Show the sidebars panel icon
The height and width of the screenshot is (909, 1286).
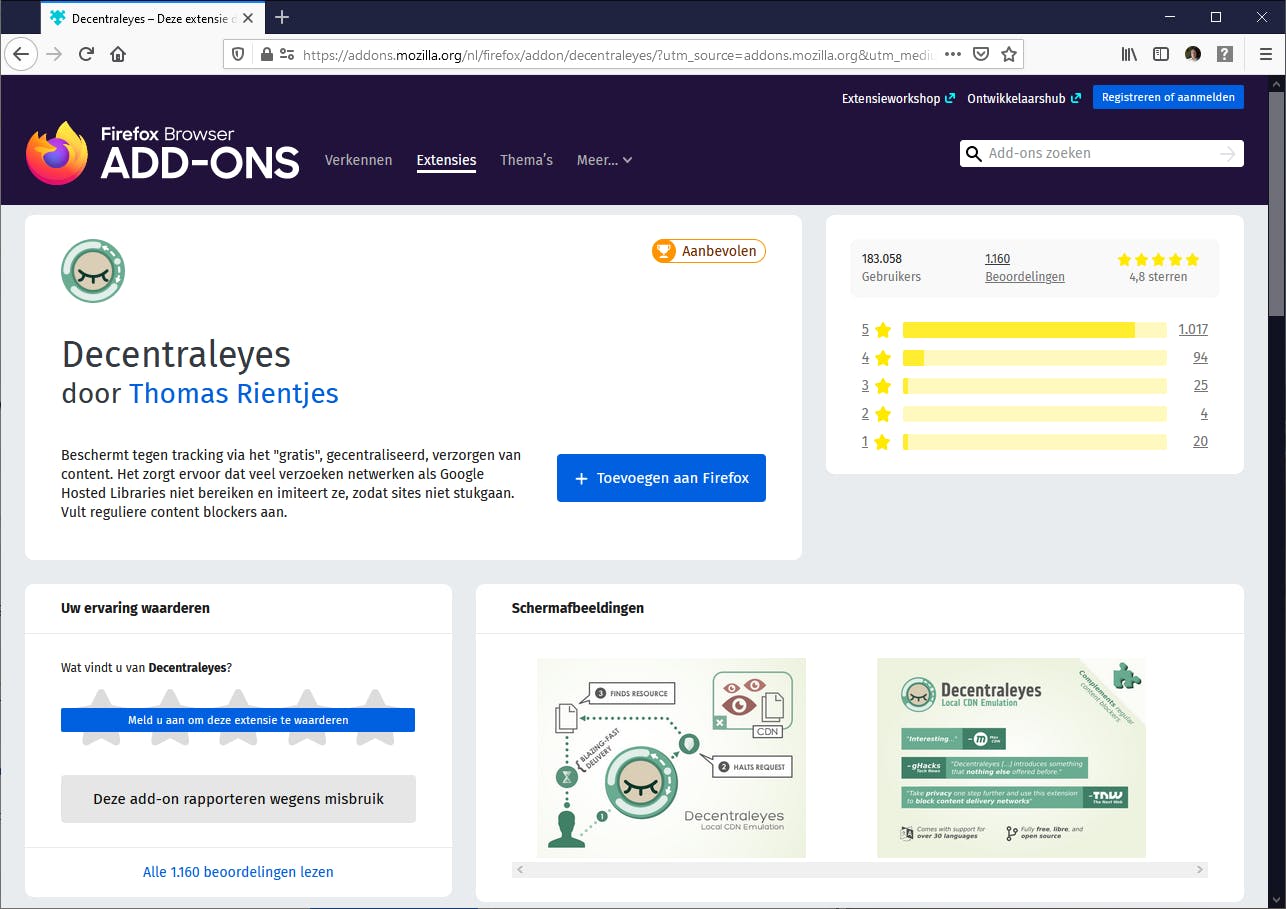tap(1161, 54)
